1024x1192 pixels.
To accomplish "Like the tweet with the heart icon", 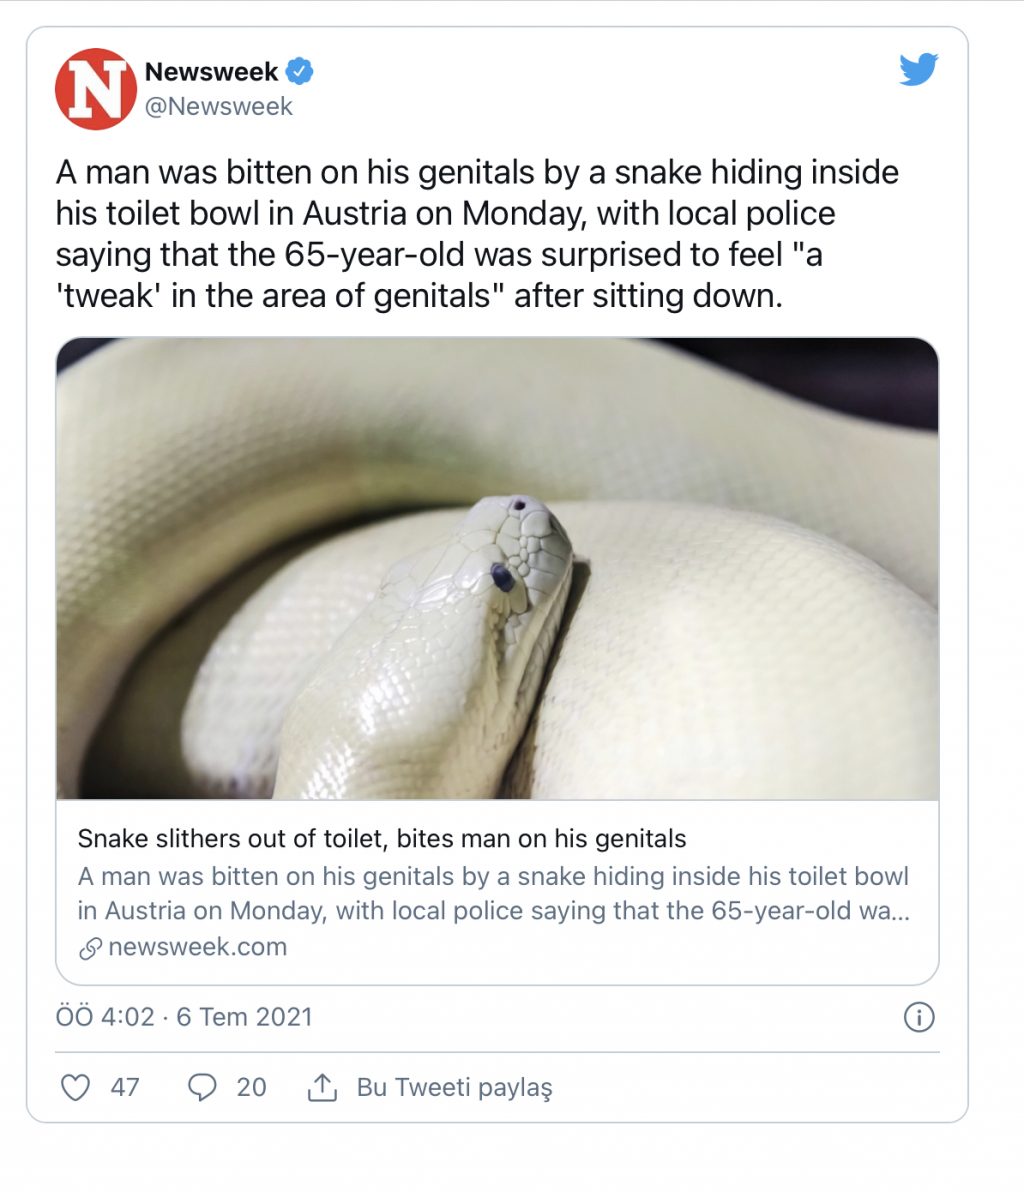I will (x=76, y=1087).
